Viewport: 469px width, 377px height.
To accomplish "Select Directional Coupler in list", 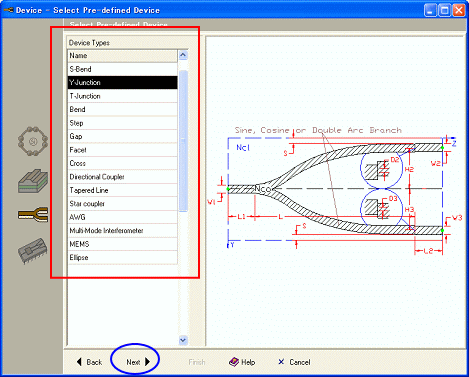I will [x=122, y=177].
